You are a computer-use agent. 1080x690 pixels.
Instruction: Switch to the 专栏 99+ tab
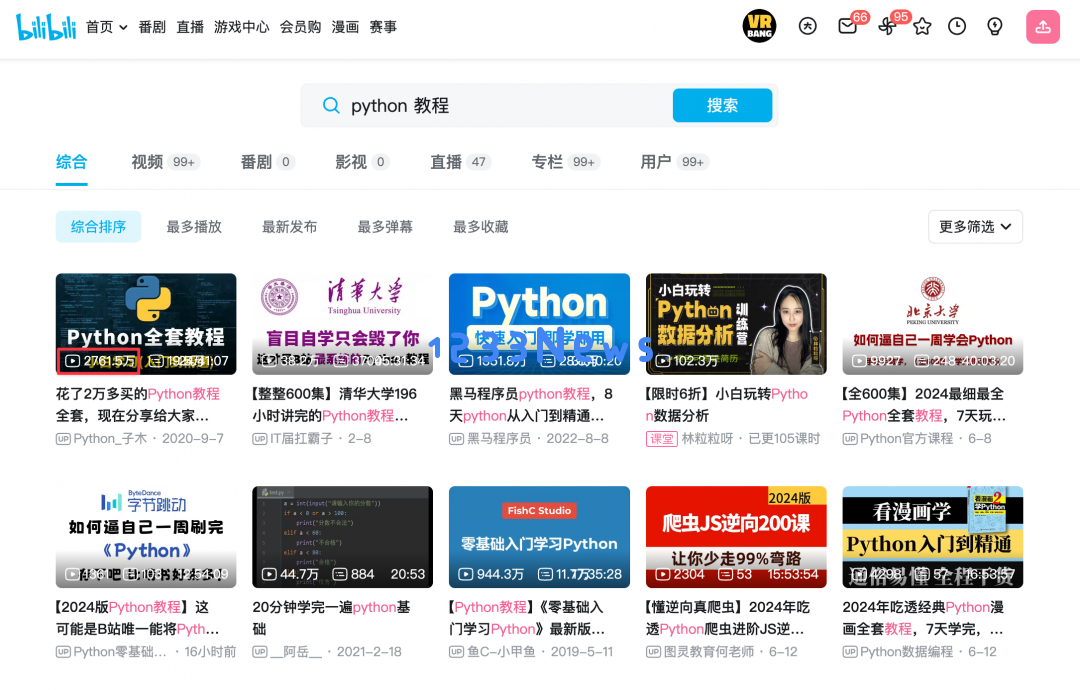pos(565,162)
